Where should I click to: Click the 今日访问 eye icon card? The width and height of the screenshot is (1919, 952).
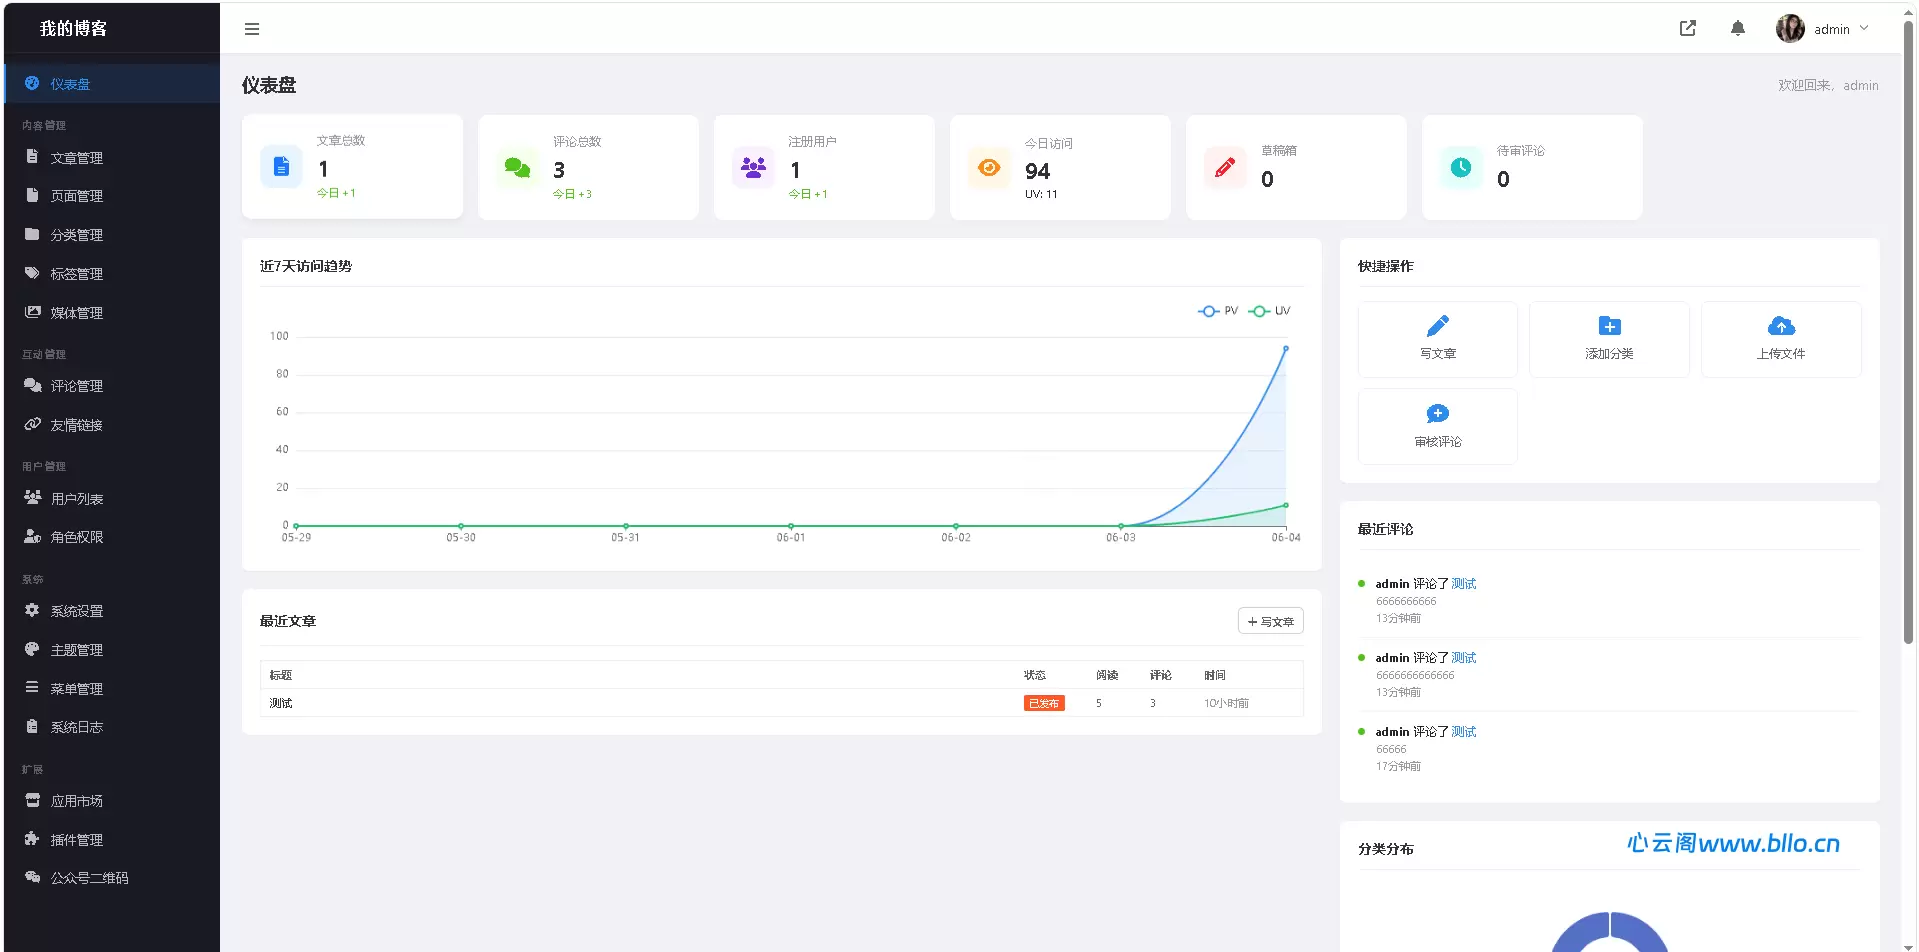1060,168
